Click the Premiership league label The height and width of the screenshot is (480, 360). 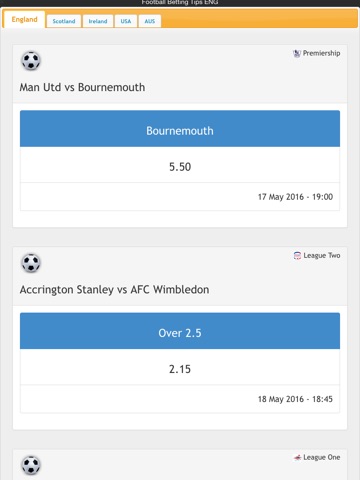point(321,53)
